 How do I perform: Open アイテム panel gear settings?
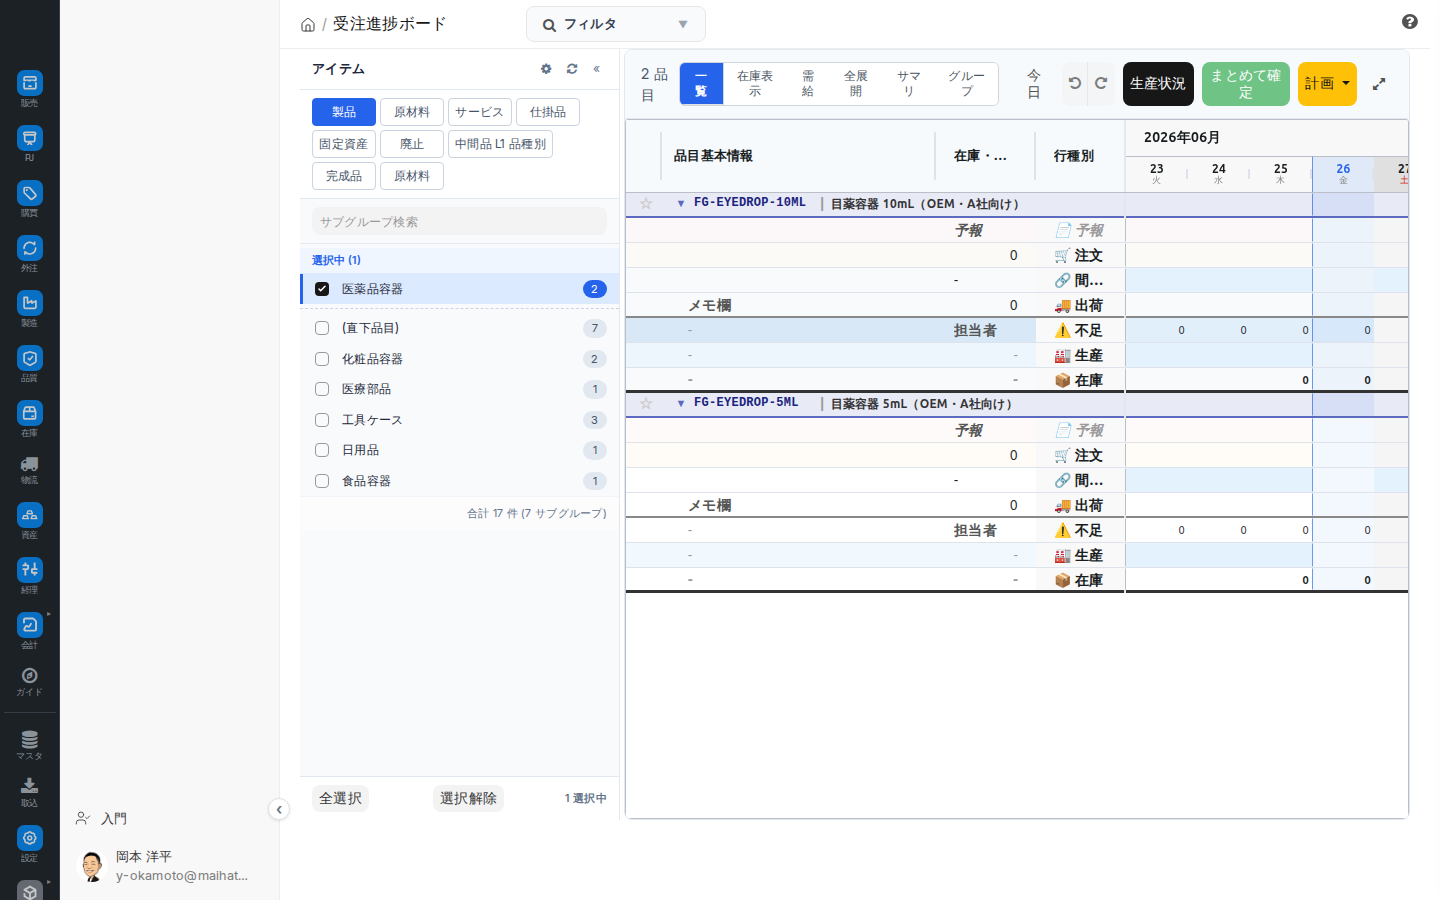pos(546,69)
